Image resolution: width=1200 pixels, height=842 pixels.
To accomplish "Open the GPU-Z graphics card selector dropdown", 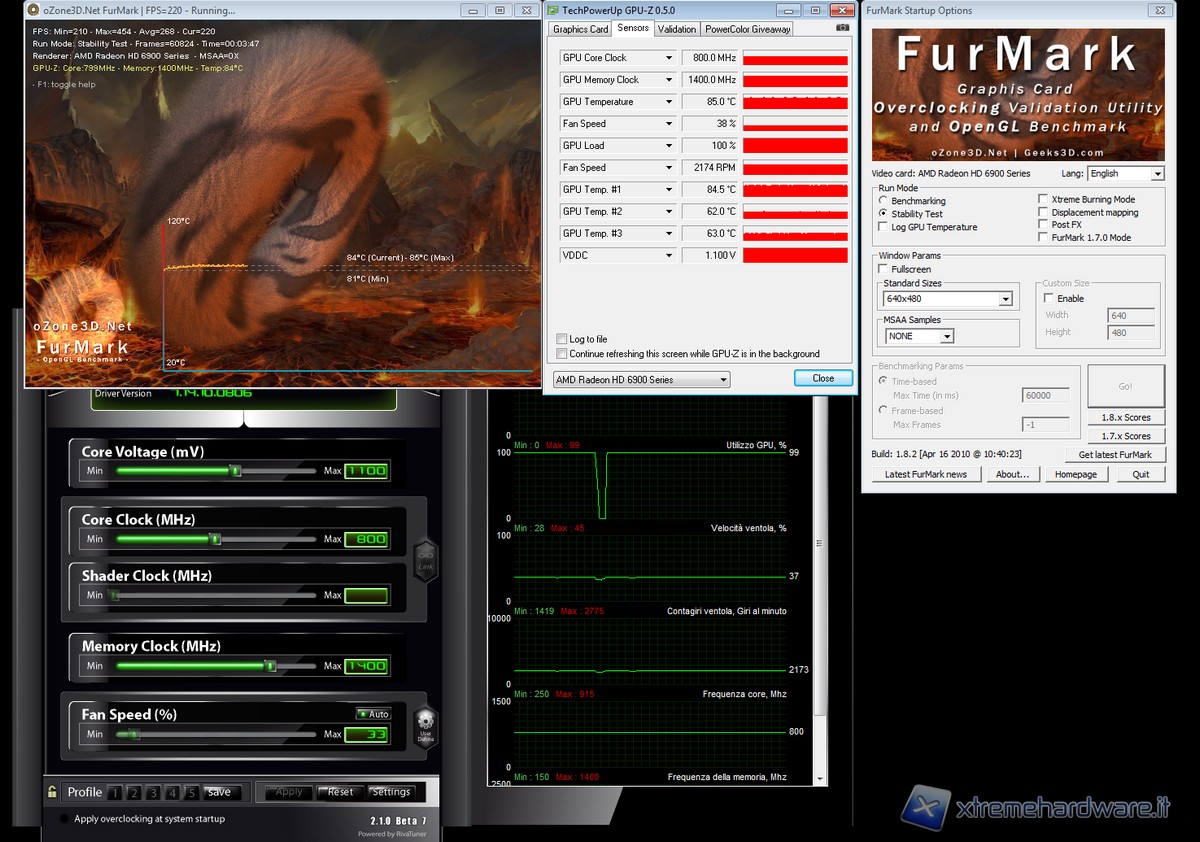I will click(642, 380).
